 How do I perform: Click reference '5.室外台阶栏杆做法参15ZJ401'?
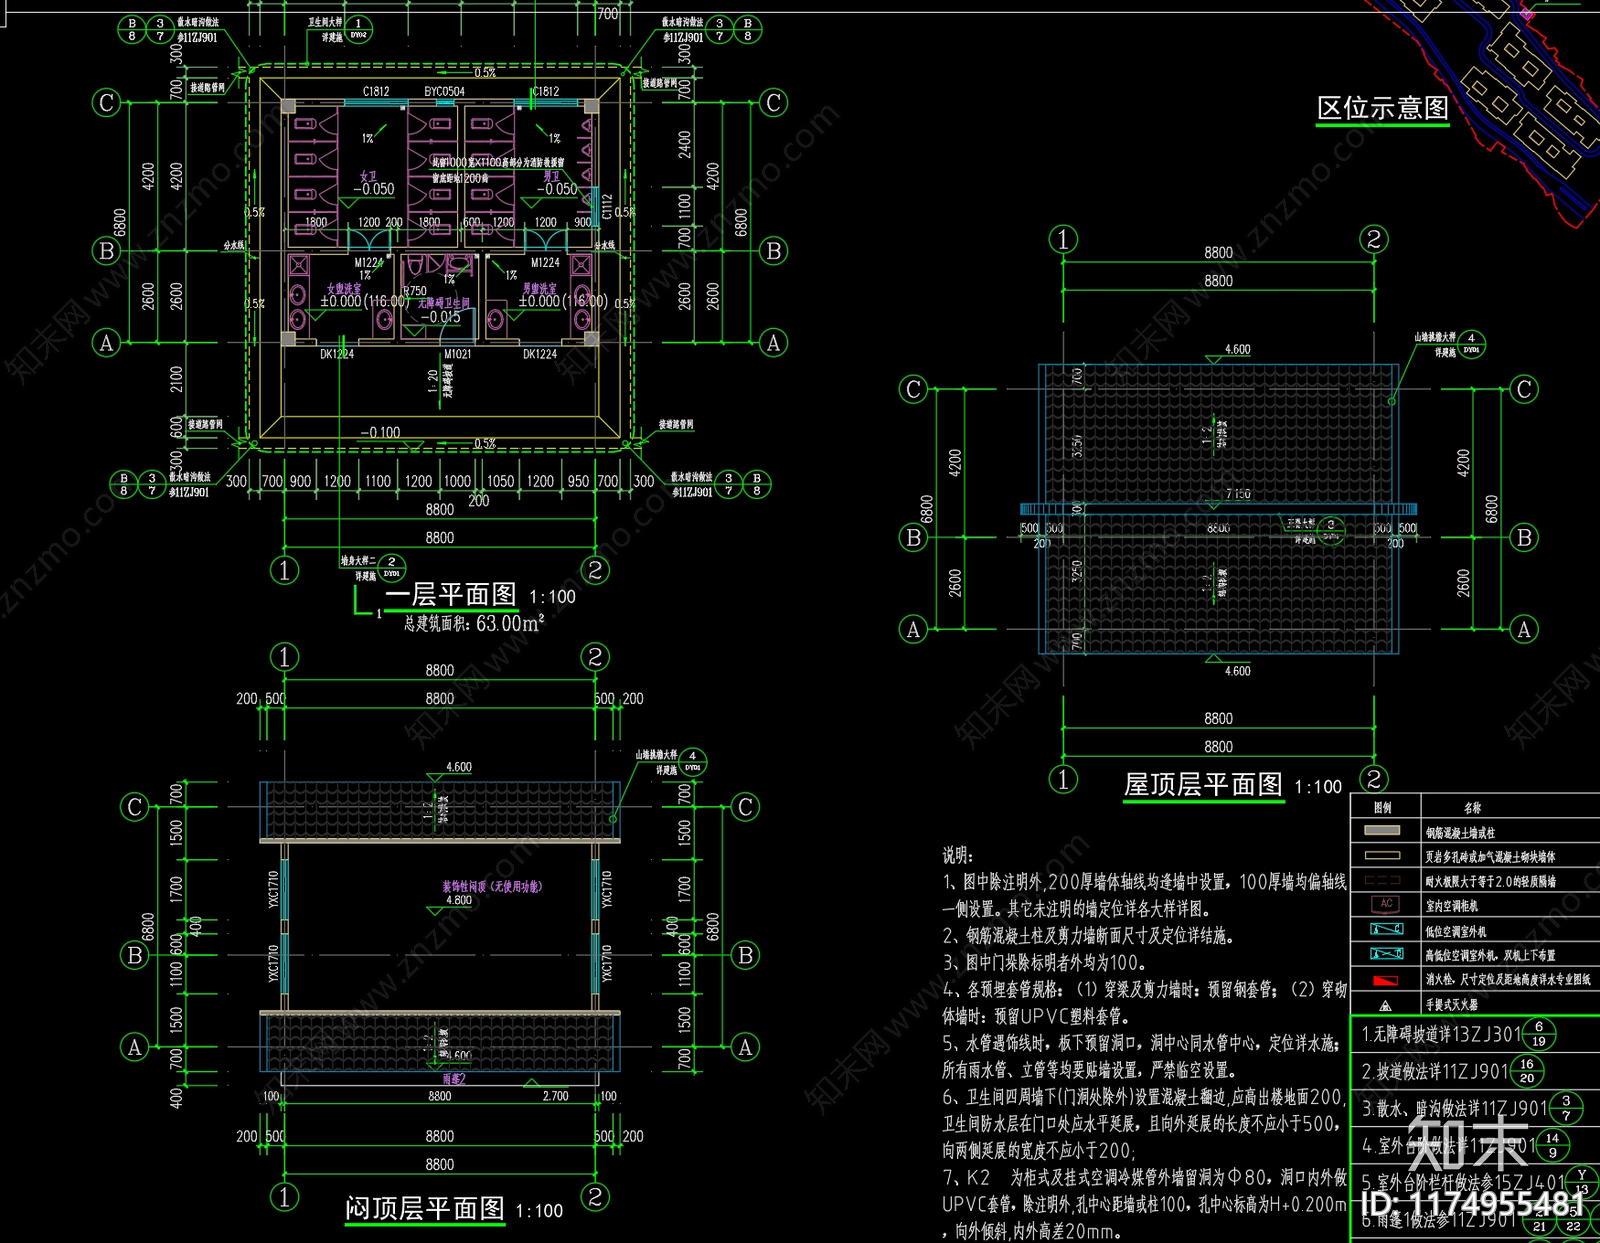[x=1462, y=1181]
